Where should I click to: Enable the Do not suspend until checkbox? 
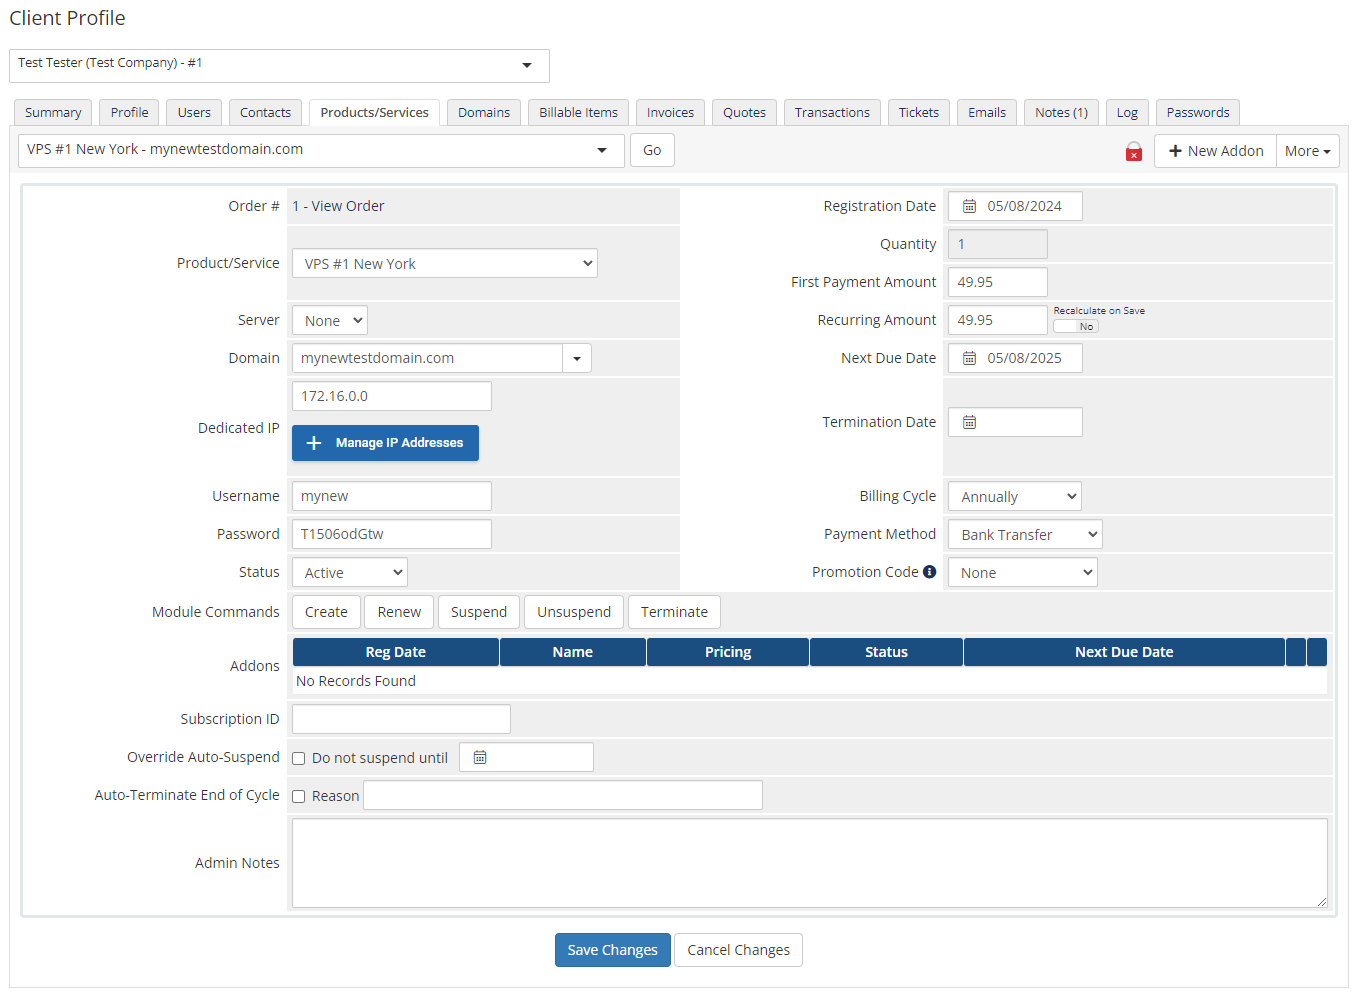click(x=298, y=758)
